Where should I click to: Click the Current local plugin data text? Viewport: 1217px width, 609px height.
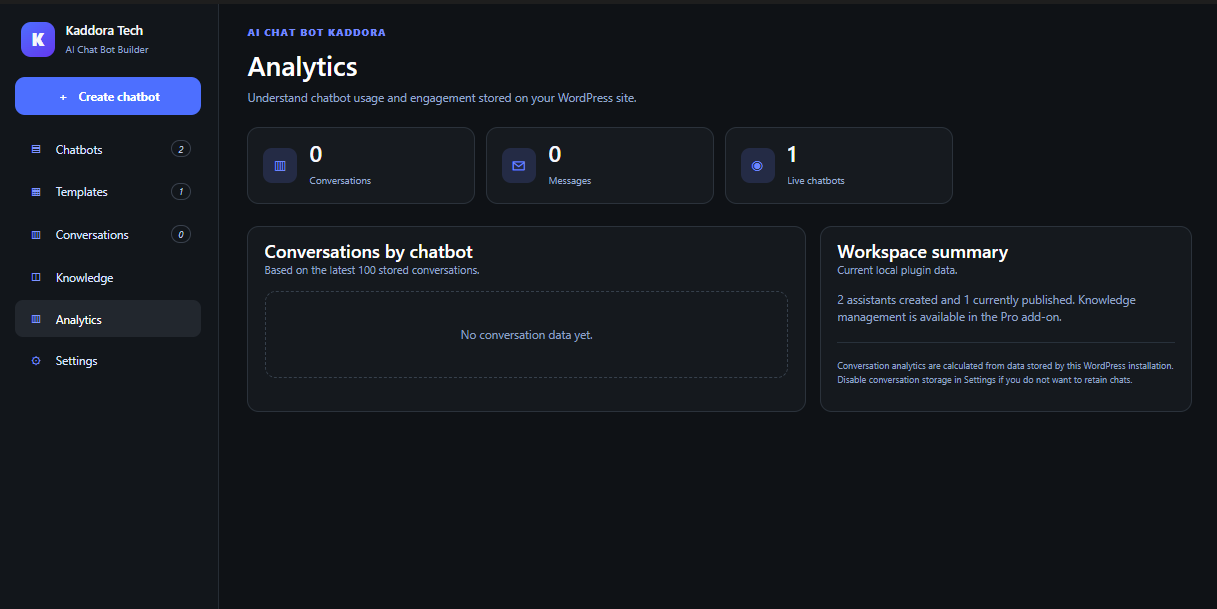point(897,270)
